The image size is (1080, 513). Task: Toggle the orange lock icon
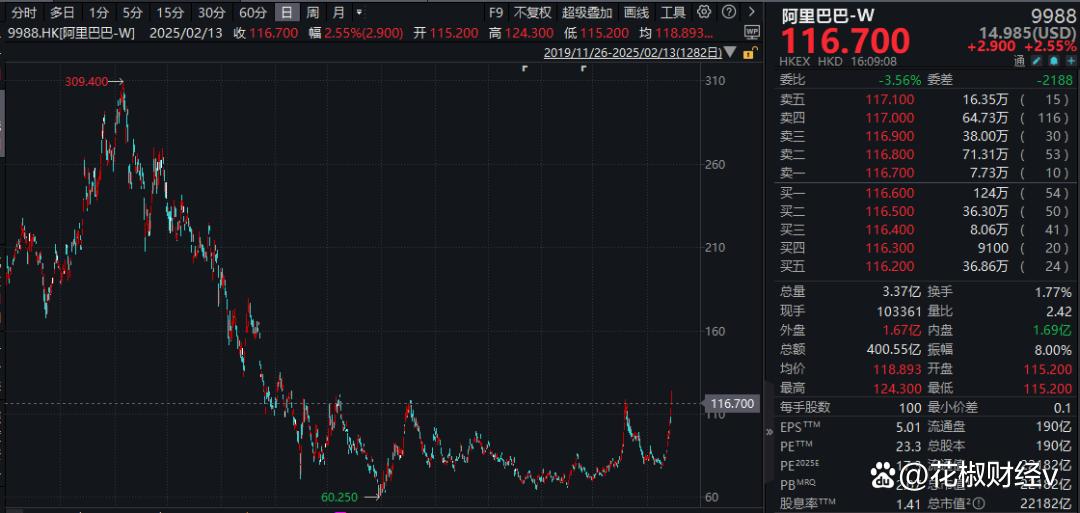[x=752, y=53]
